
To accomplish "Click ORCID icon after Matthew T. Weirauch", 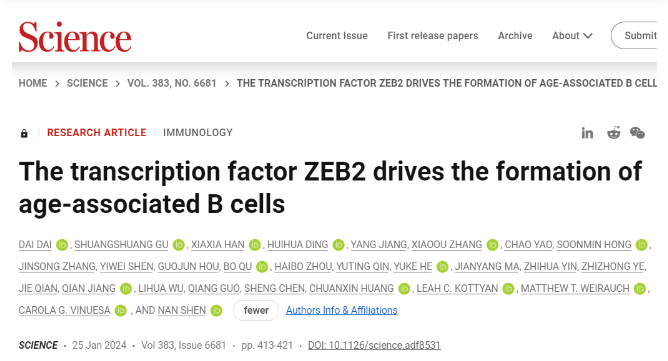I will (640, 289).
